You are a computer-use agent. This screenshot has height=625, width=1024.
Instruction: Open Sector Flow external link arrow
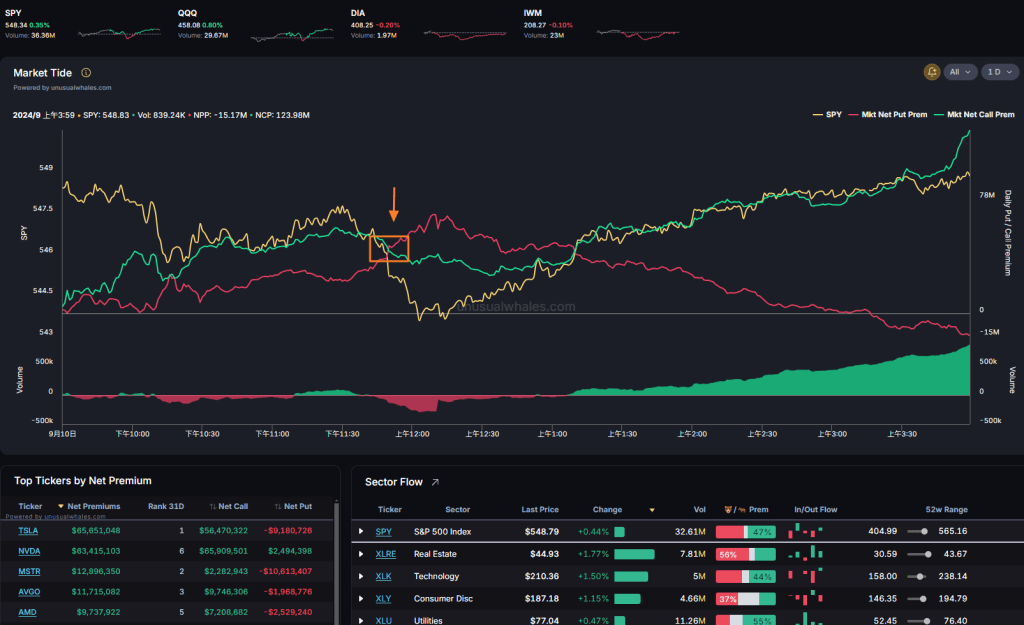point(435,482)
